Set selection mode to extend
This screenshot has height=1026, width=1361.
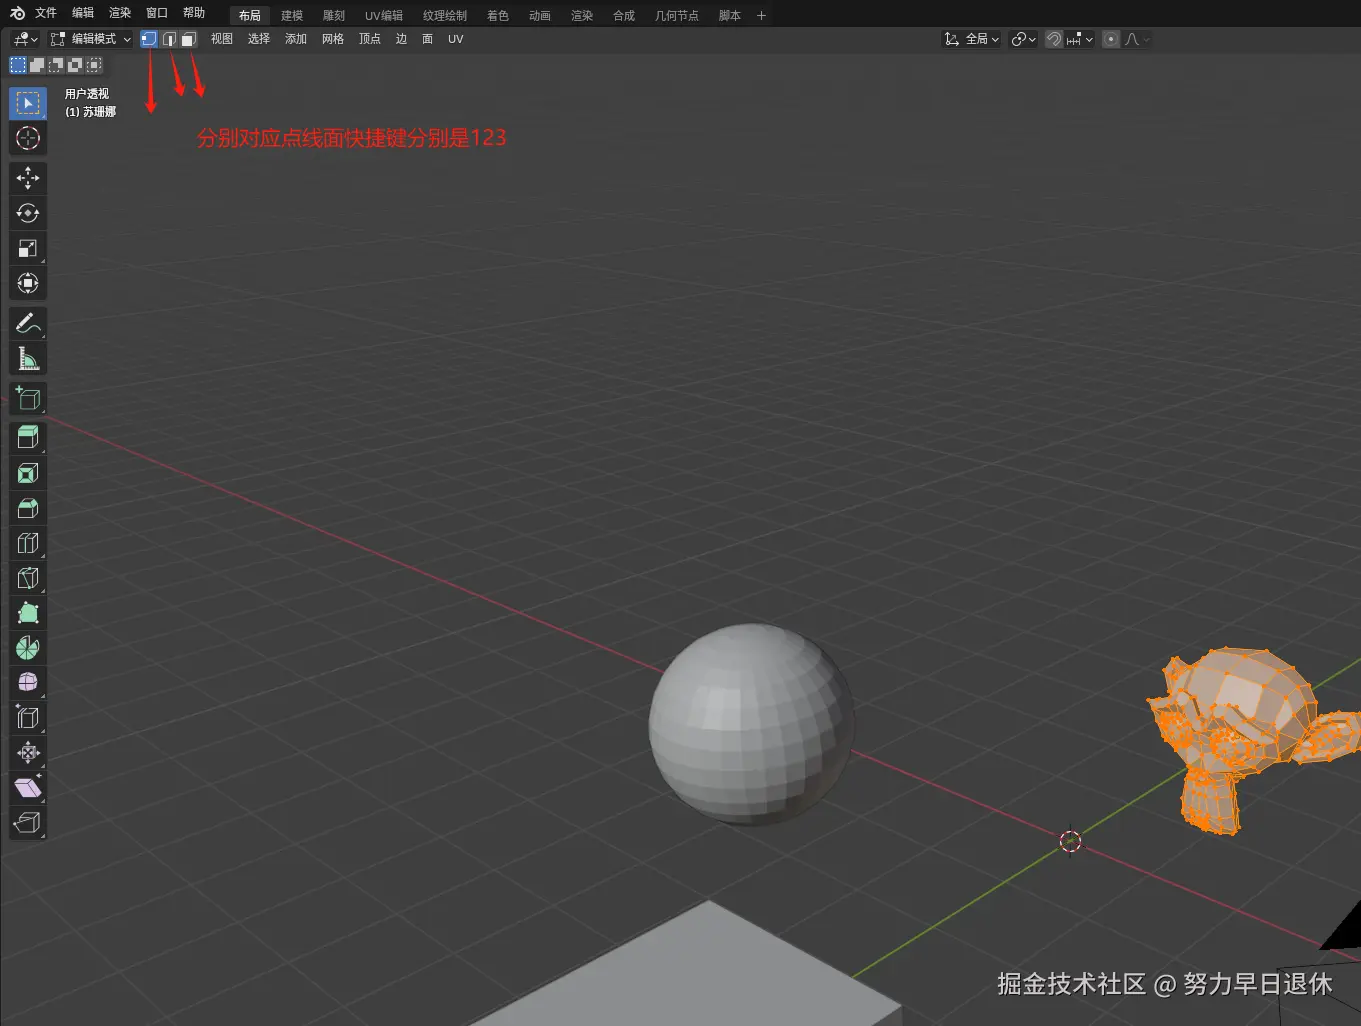(37, 65)
